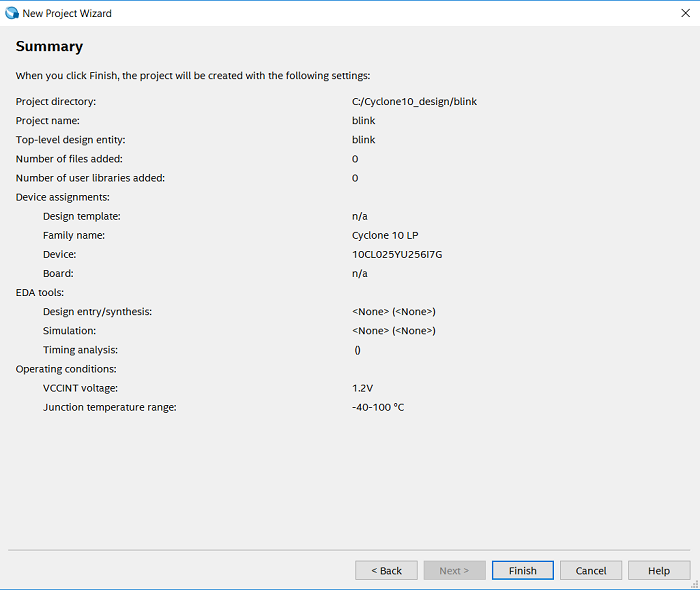Click the Cyclone 10 LP family value

pyautogui.click(x=385, y=235)
